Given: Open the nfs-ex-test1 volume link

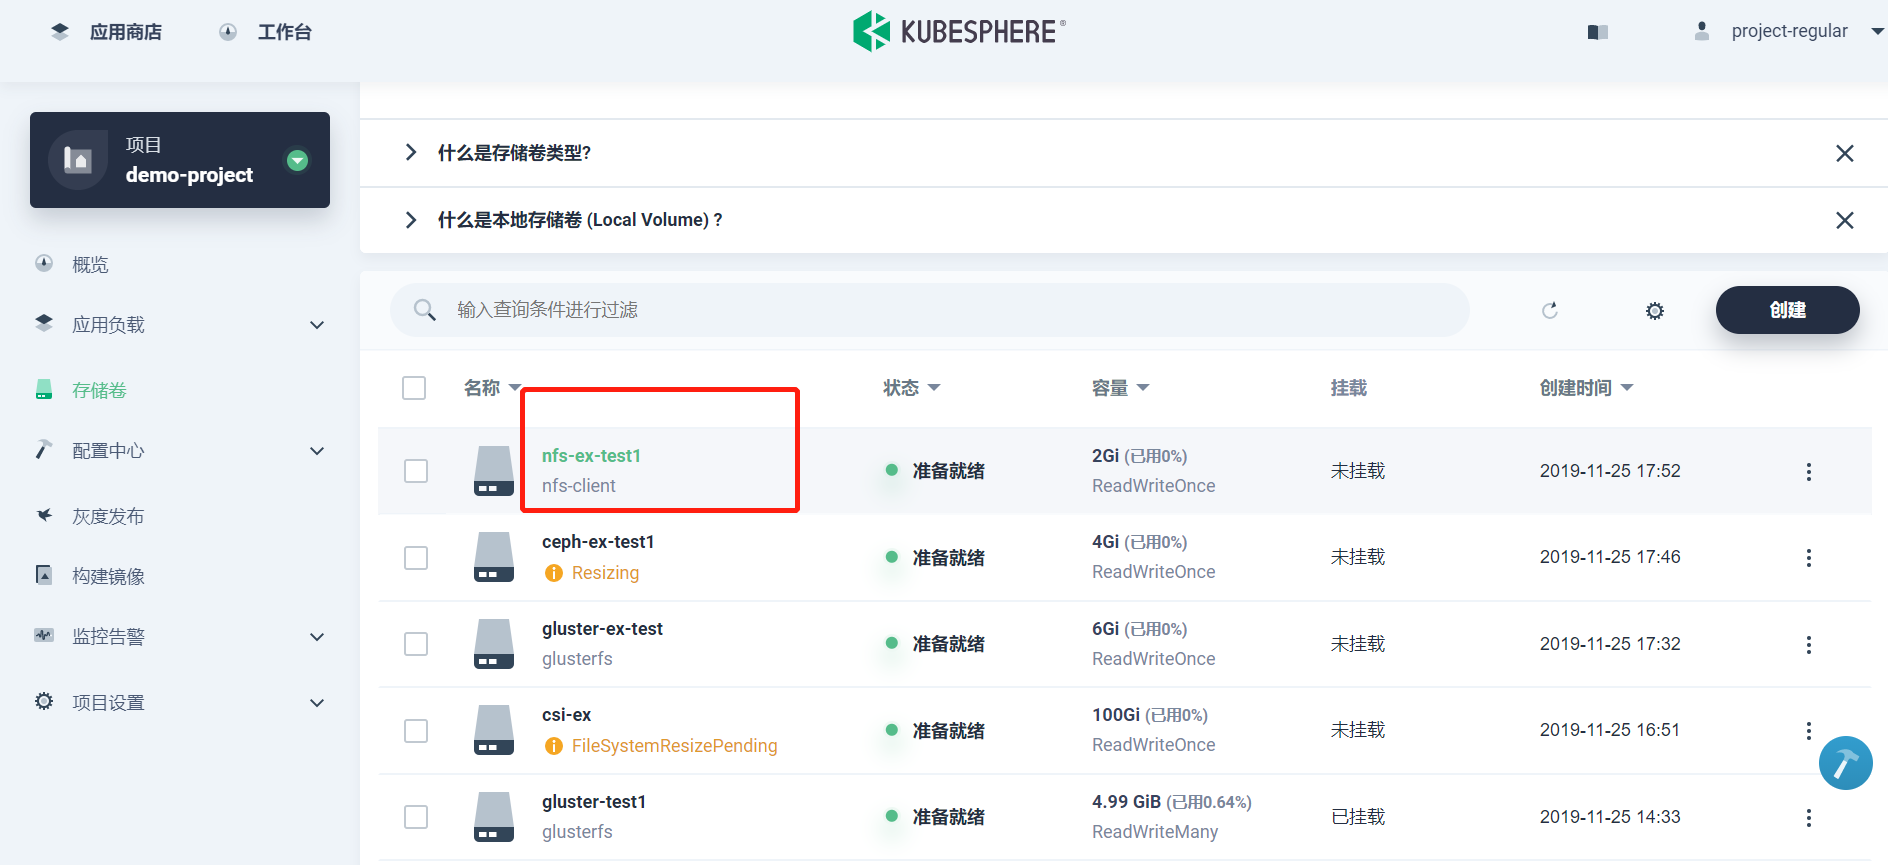Looking at the screenshot, I should click(591, 456).
